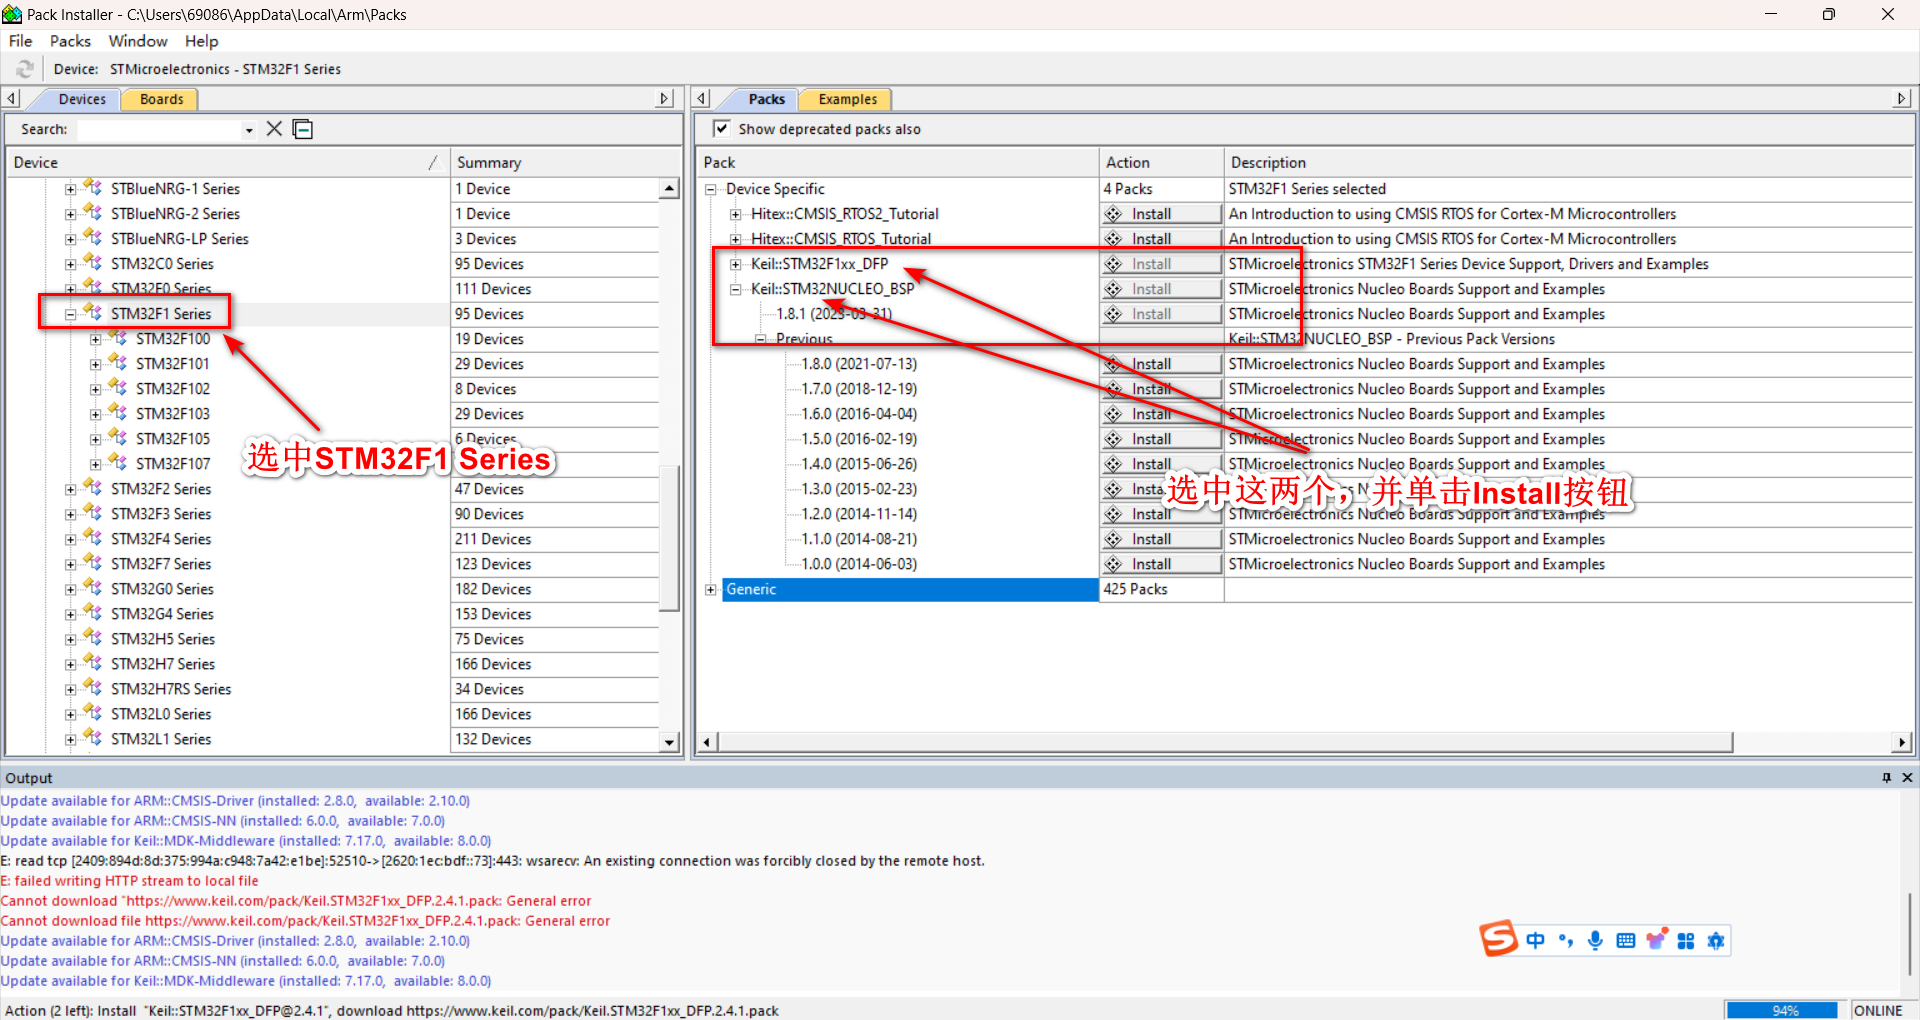The image size is (1920, 1020).
Task: Expand the Keil::STM32F1xx_DFP pack node
Action: [x=735, y=264]
